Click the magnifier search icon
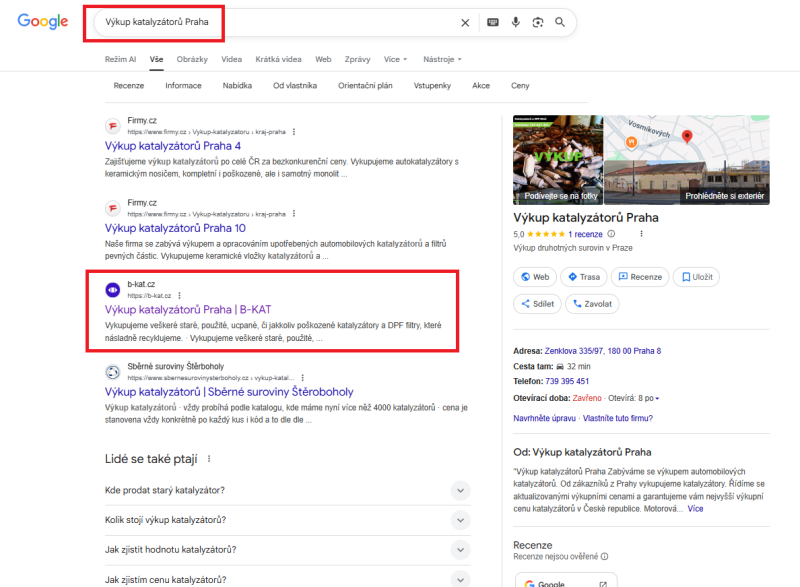 point(561,22)
